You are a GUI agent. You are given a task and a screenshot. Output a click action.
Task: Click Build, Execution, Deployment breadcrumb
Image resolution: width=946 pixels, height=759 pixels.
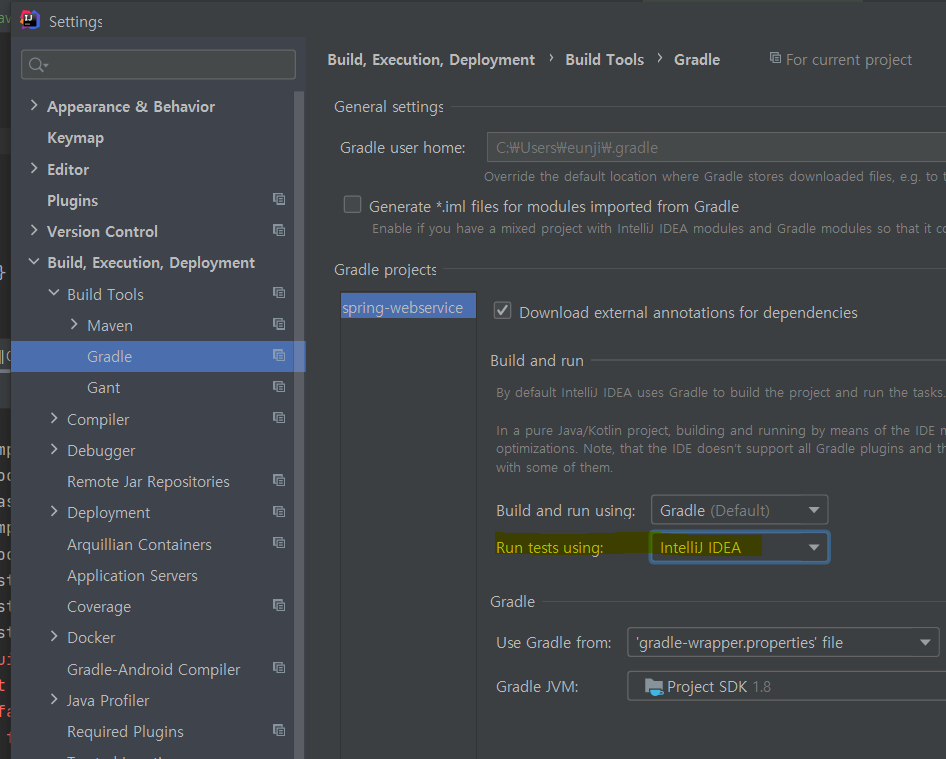click(x=431, y=60)
